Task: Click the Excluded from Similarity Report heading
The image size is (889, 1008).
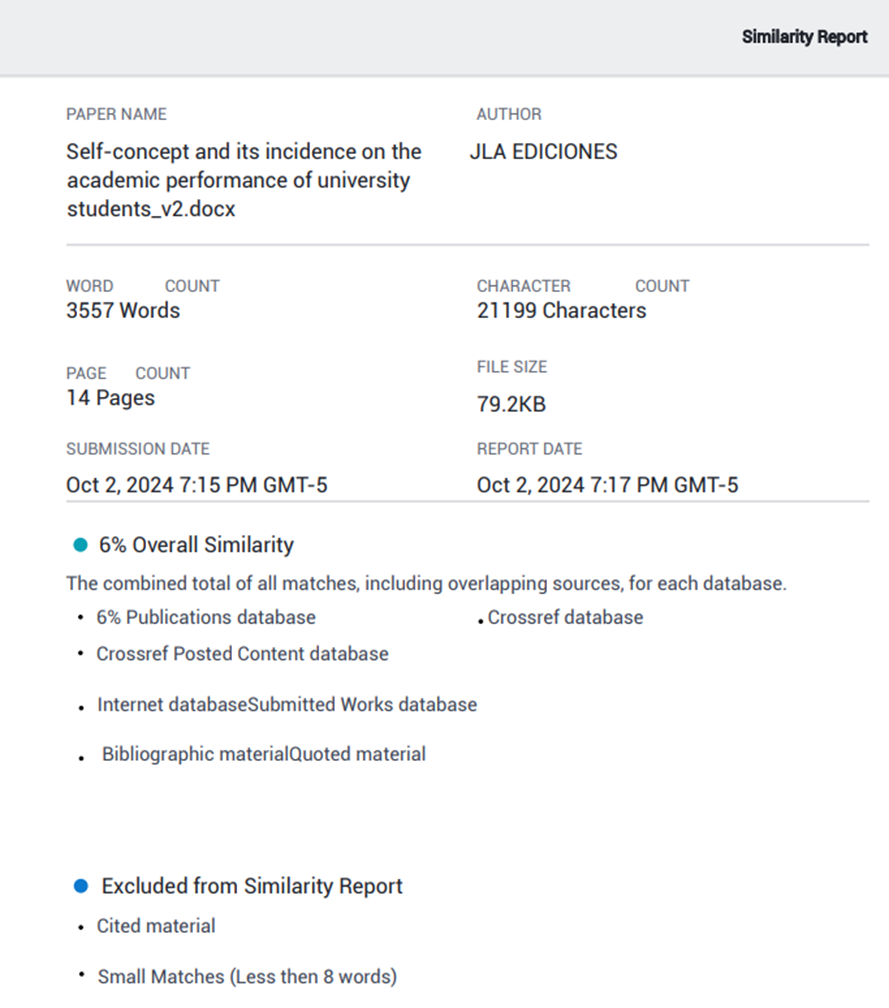Action: [252, 886]
